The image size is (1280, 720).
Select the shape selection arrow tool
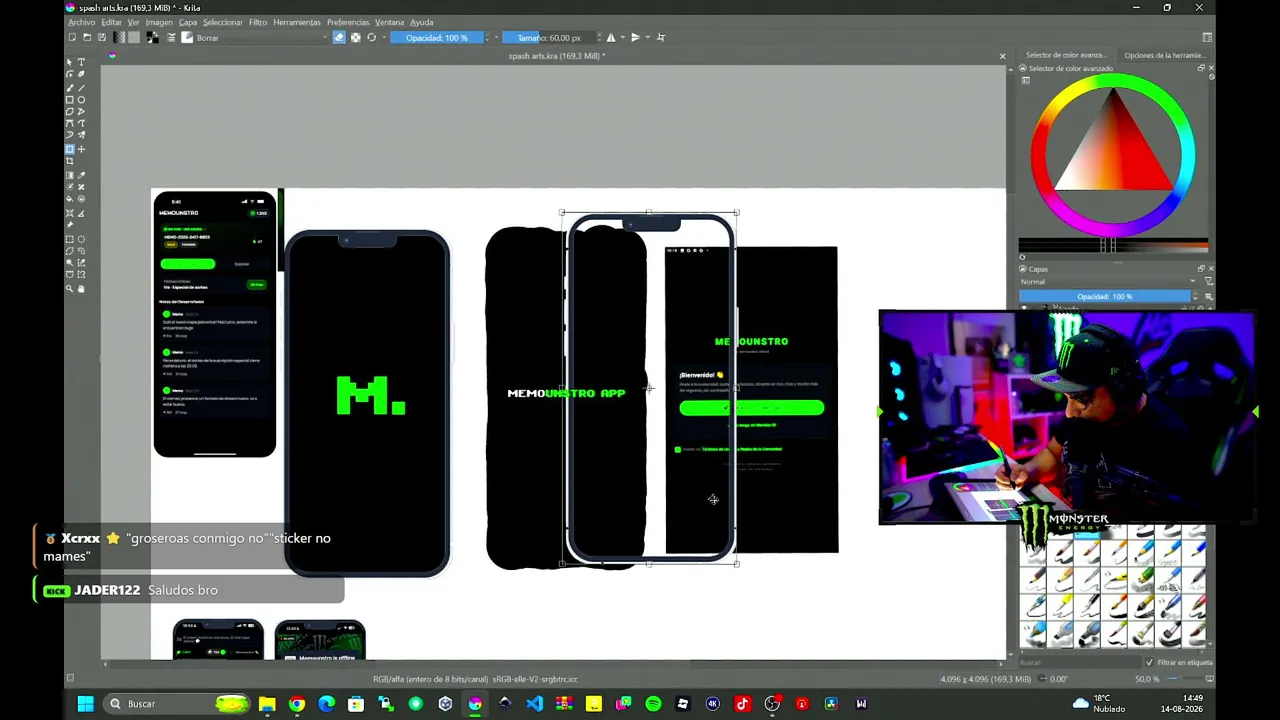[70, 62]
